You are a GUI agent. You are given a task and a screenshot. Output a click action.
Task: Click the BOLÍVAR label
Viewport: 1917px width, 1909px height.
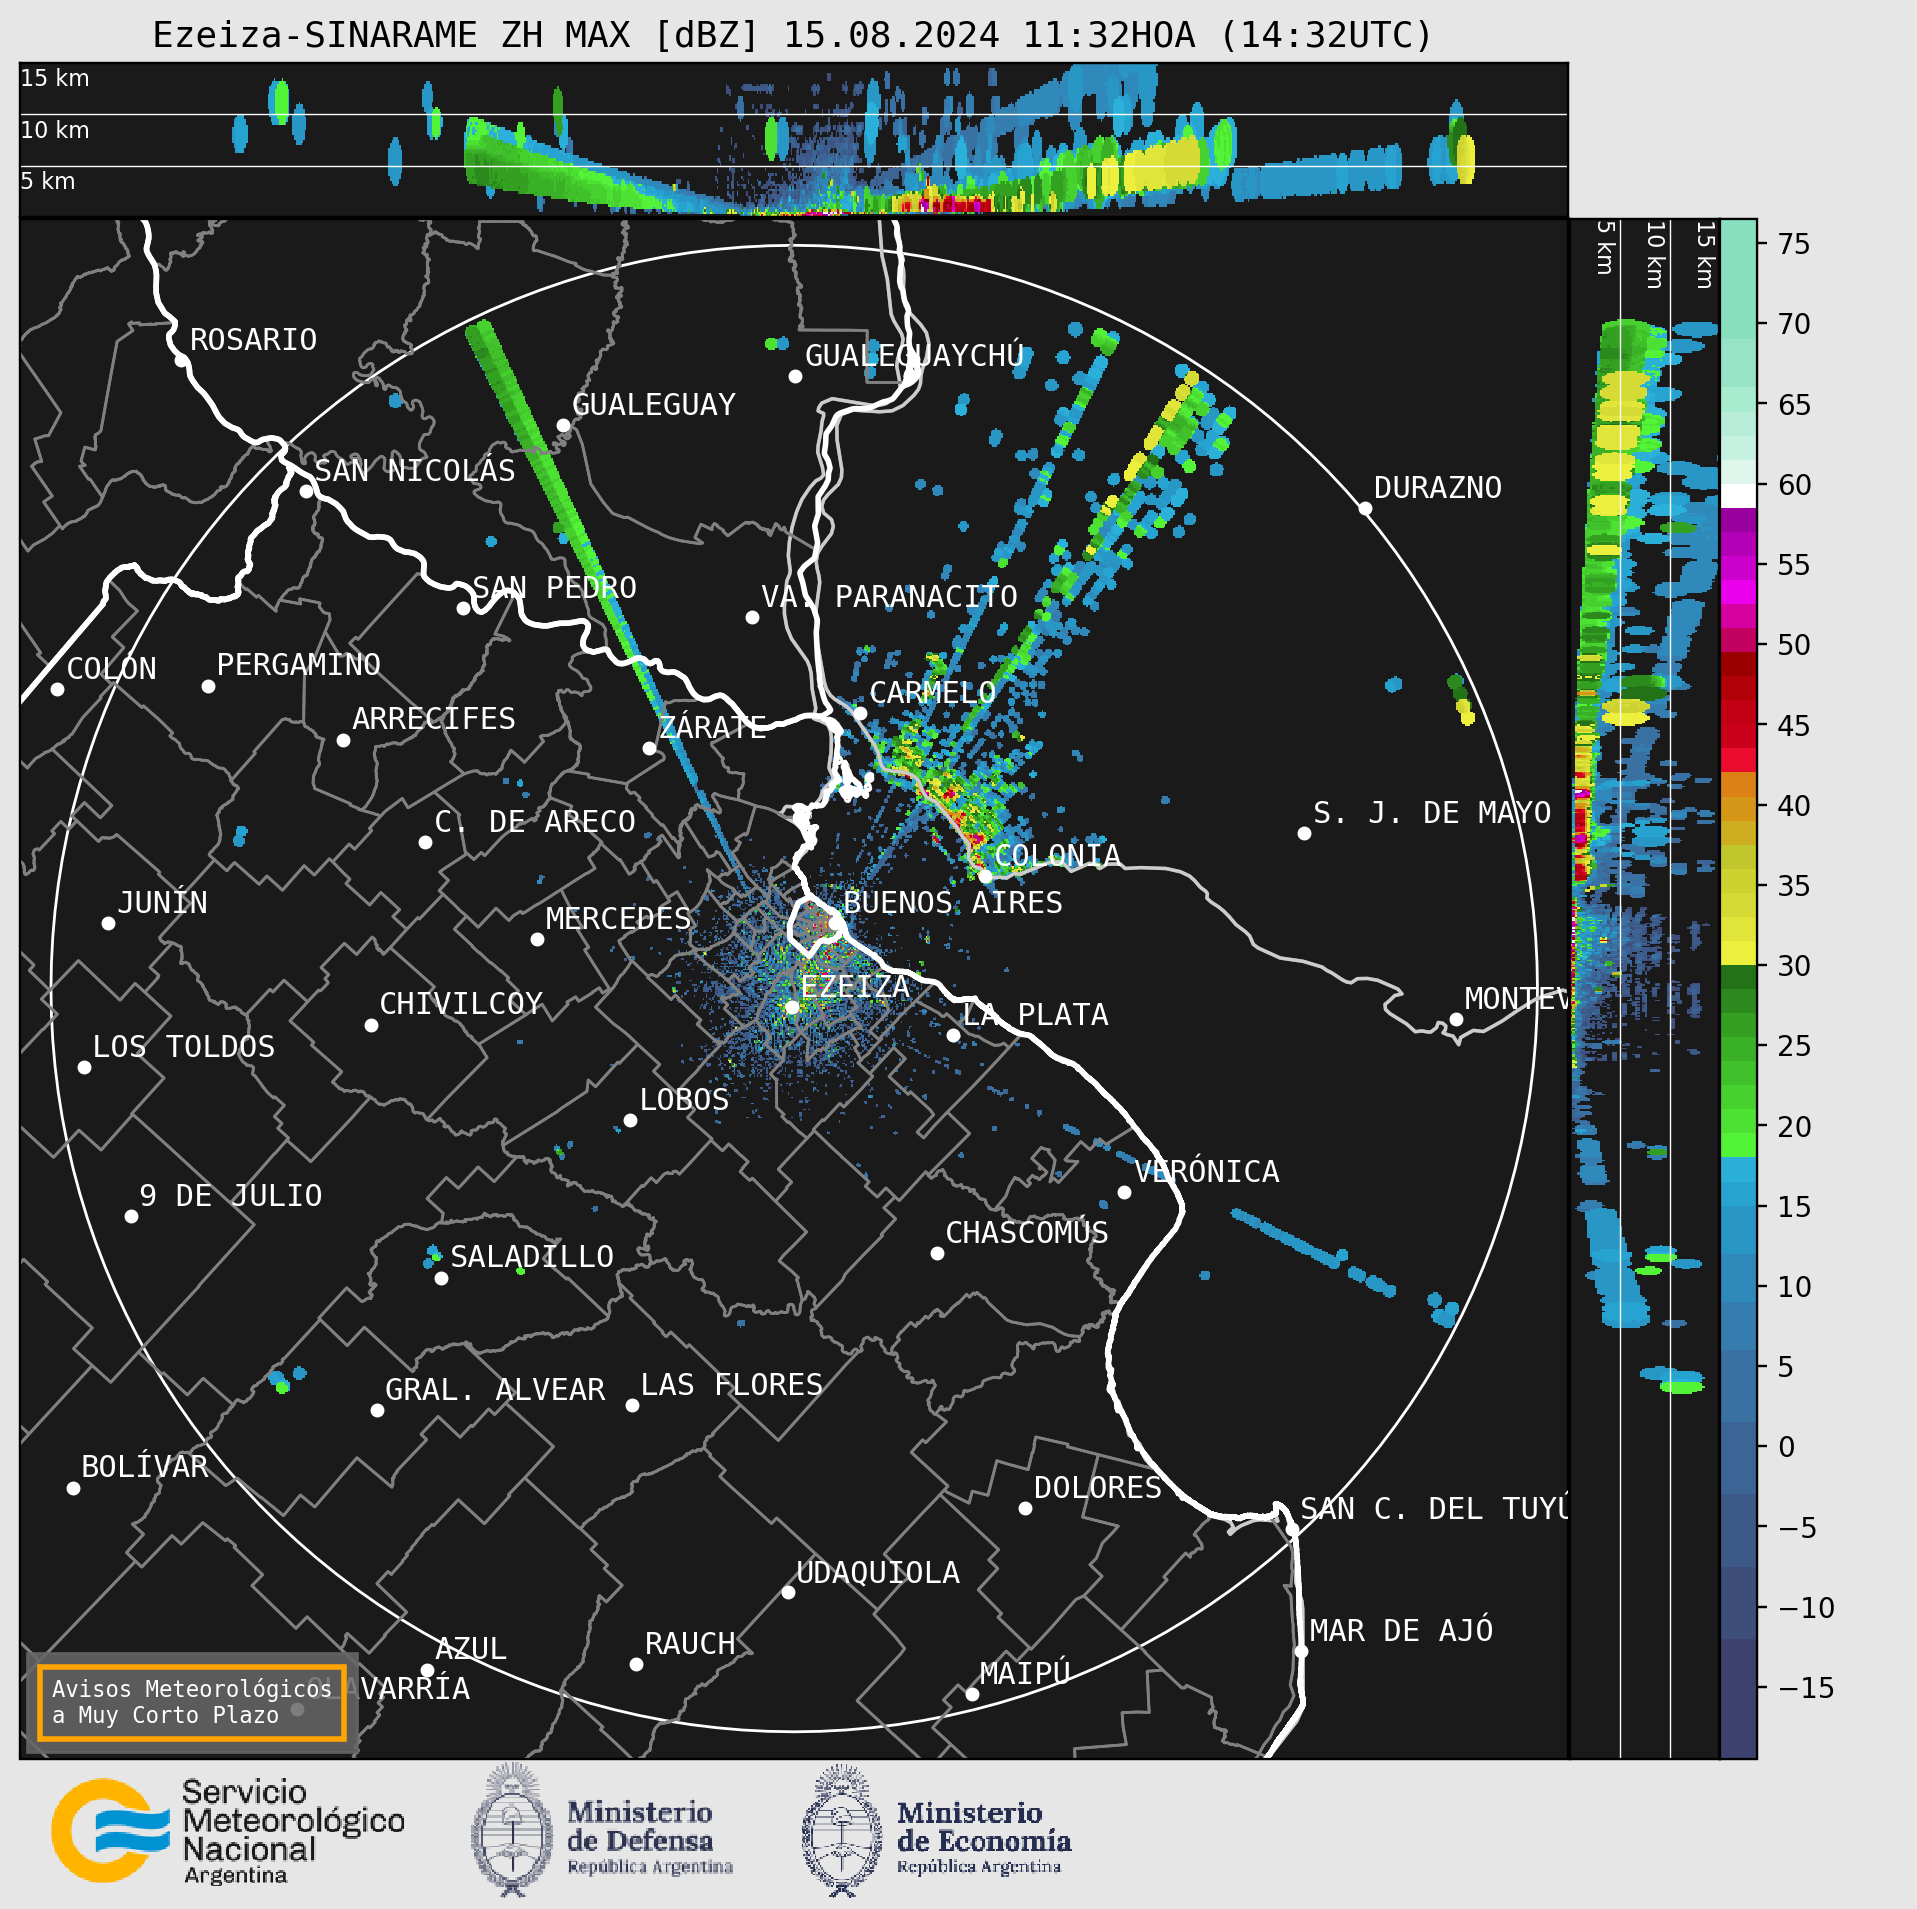[145, 1467]
